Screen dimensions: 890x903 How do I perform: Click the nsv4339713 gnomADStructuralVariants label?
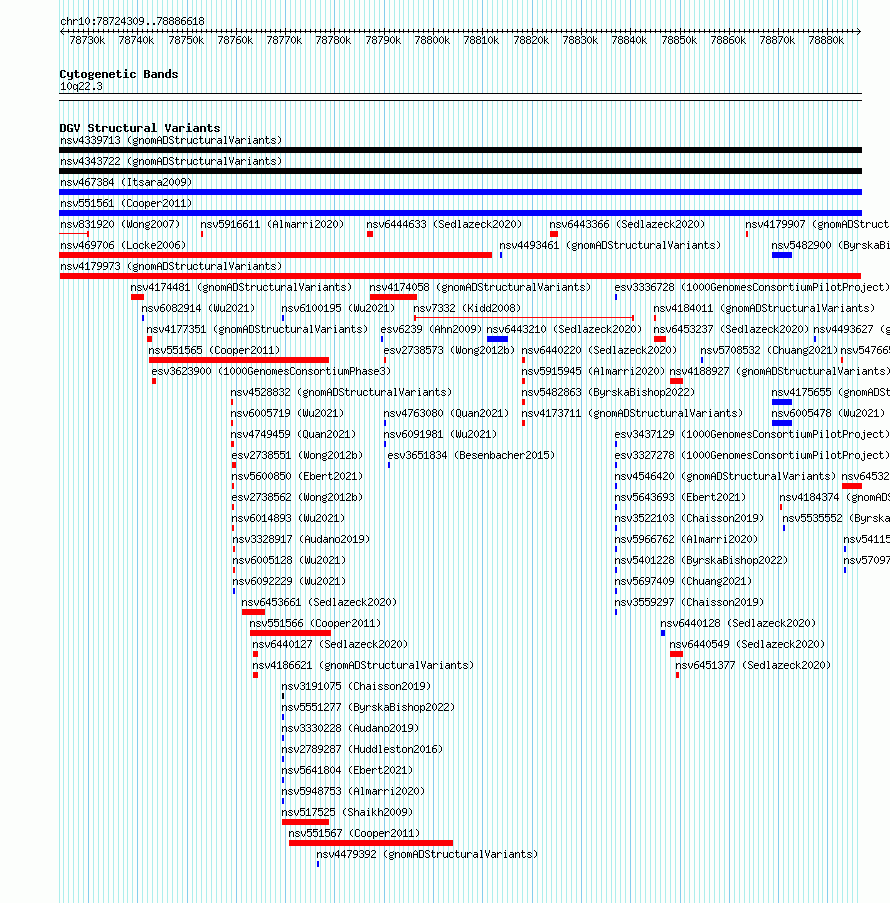point(171,141)
